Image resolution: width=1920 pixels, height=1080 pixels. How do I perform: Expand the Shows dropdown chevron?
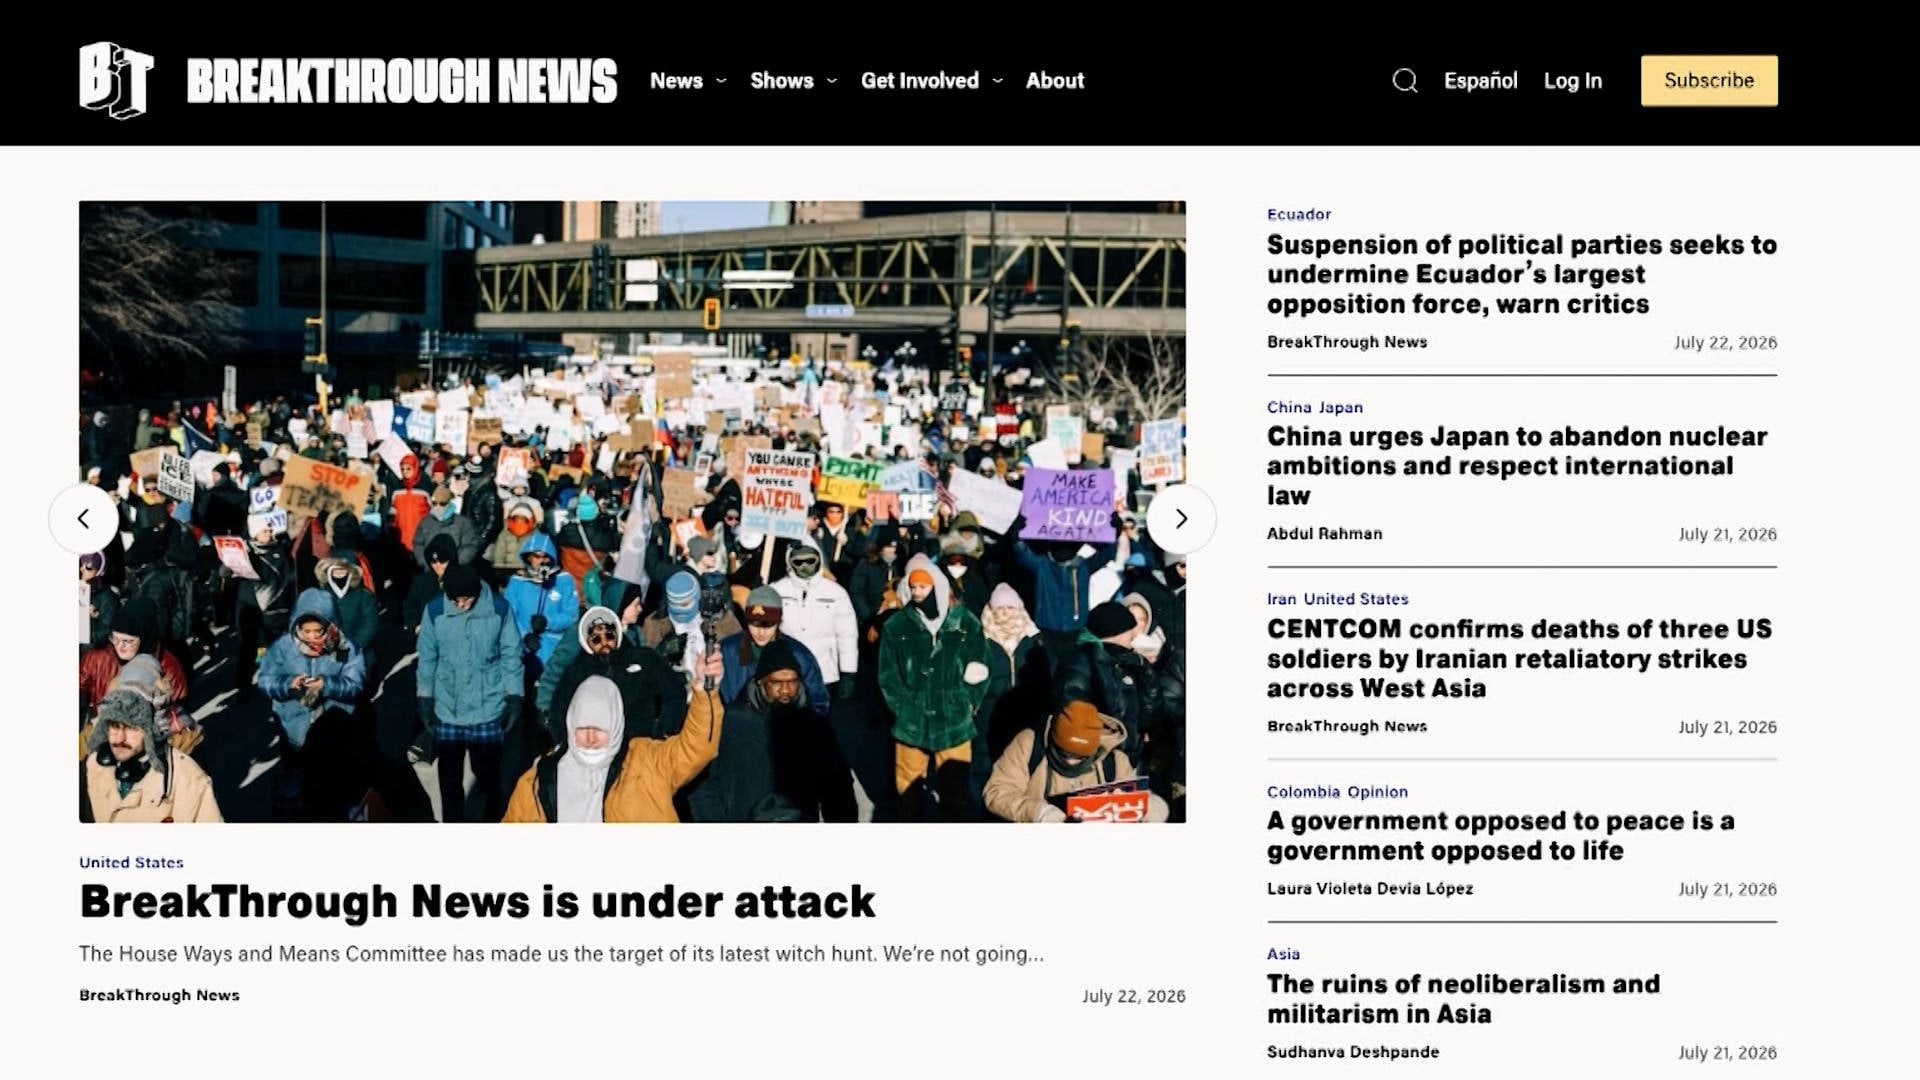831,81
